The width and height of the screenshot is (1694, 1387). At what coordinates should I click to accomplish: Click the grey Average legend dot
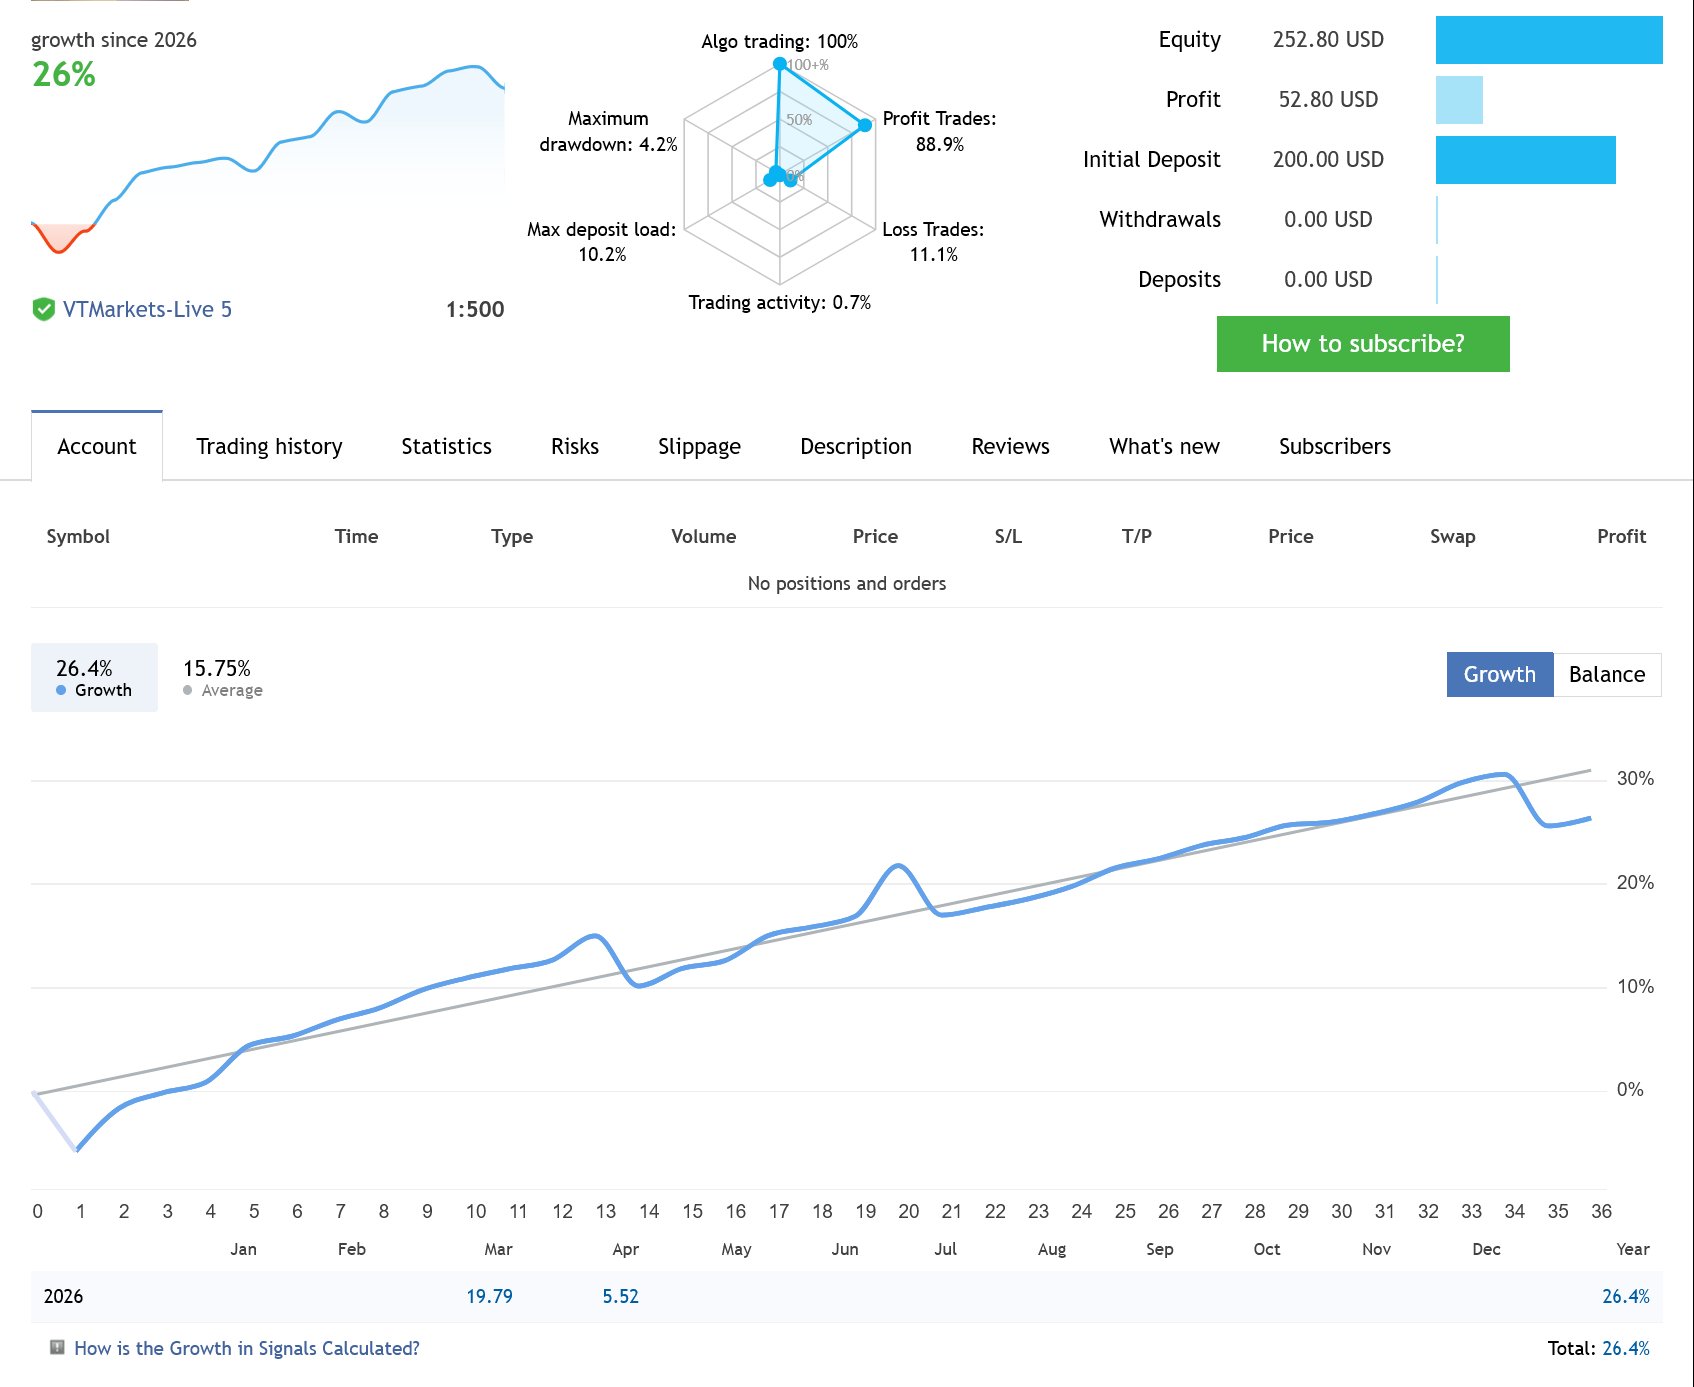188,690
